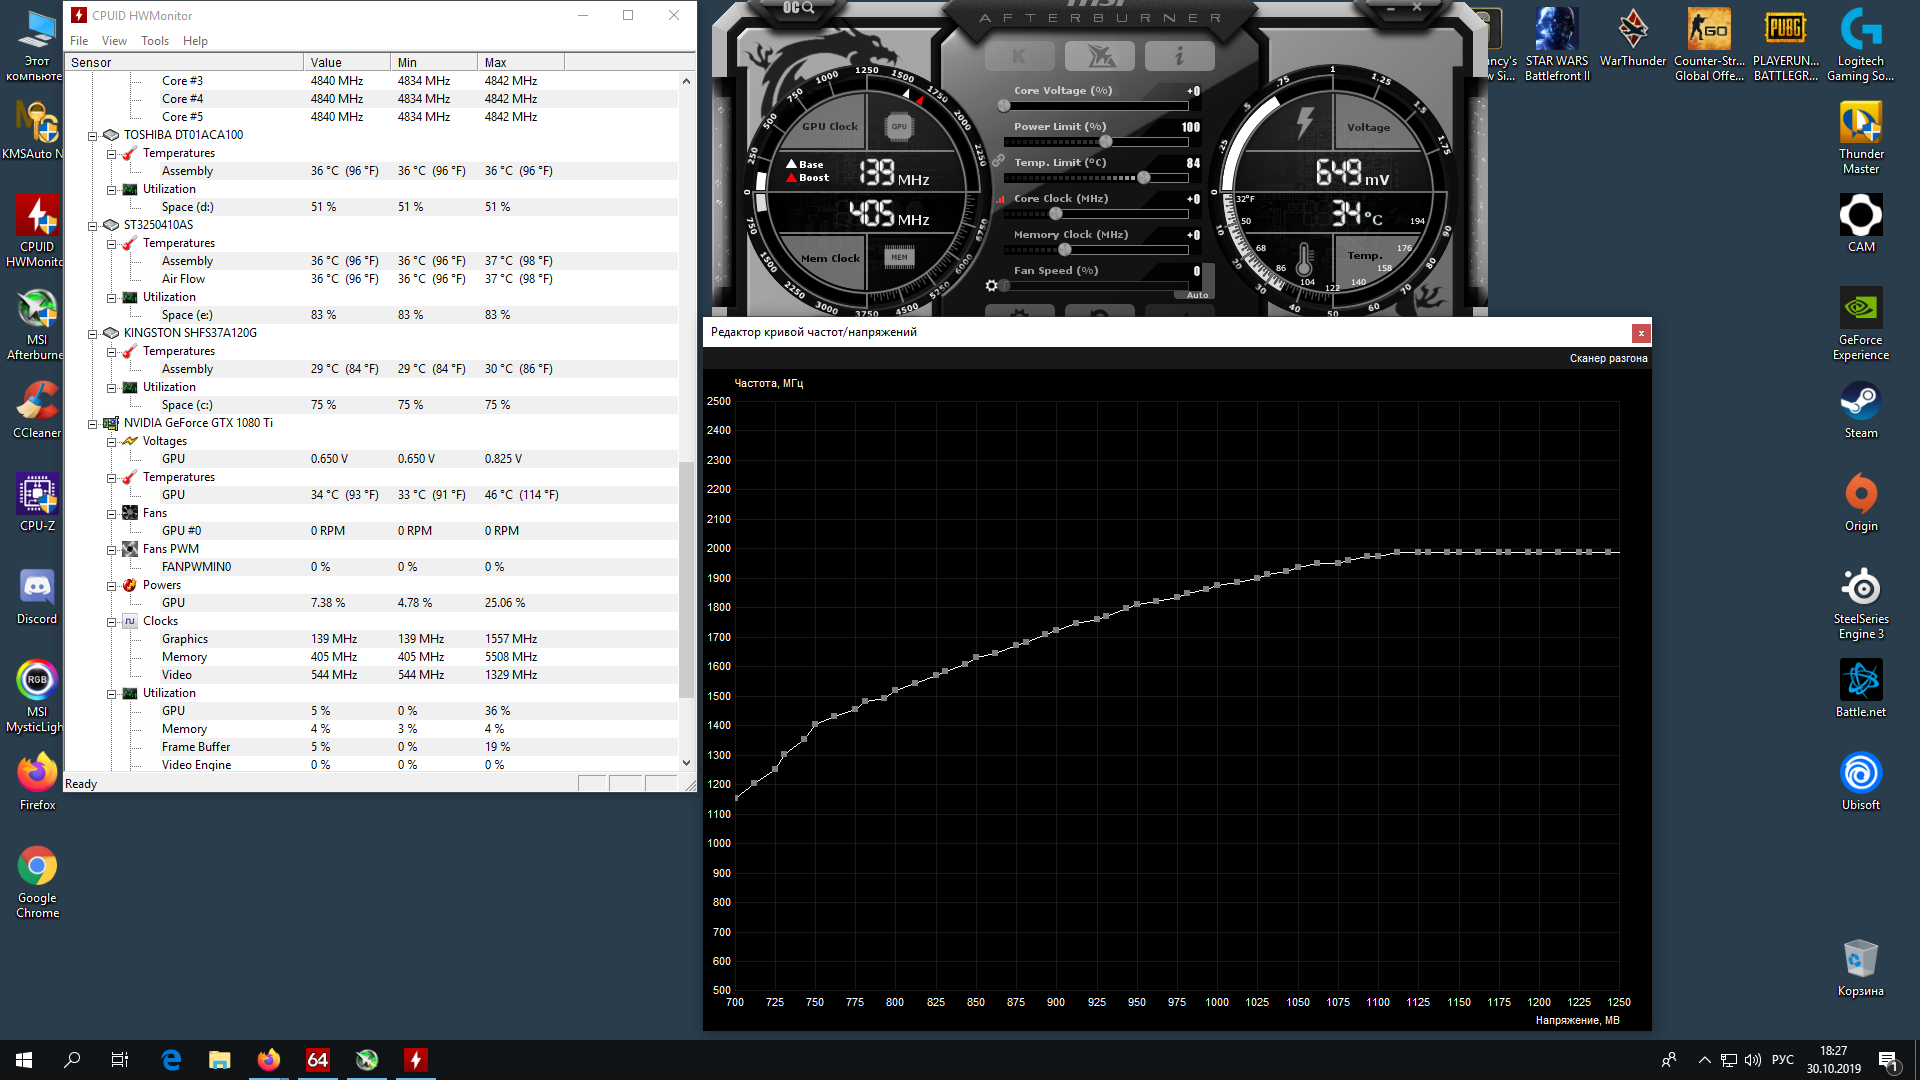
Task: Open the File Explorer taskbar icon
Action: pos(219,1060)
